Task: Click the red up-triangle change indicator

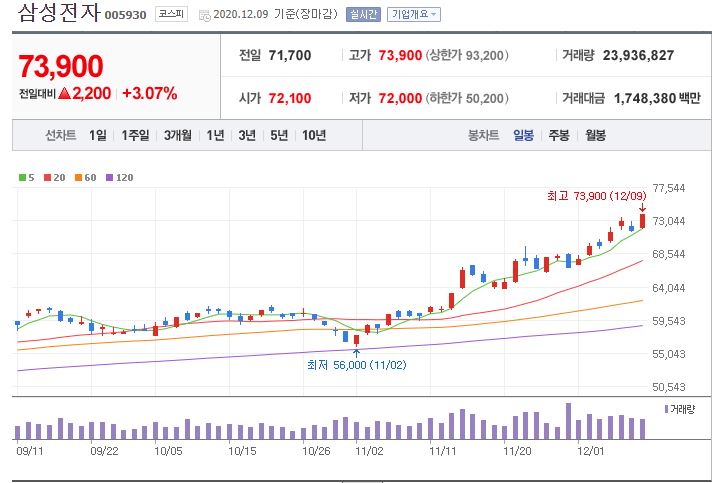Action: click(64, 94)
